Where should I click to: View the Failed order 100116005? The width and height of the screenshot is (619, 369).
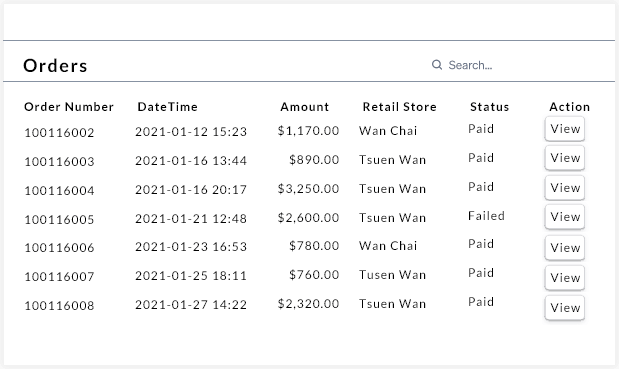pos(565,217)
